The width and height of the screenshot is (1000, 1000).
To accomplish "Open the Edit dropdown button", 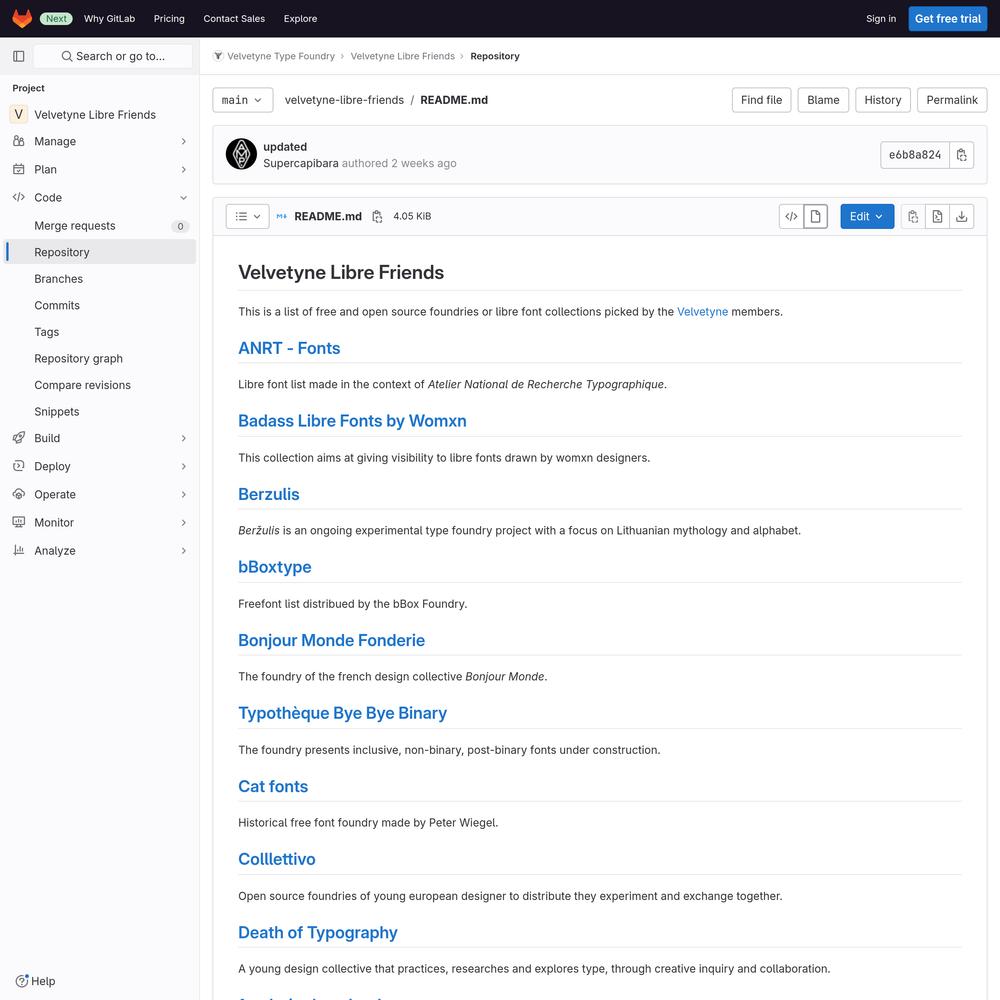I will coord(867,217).
